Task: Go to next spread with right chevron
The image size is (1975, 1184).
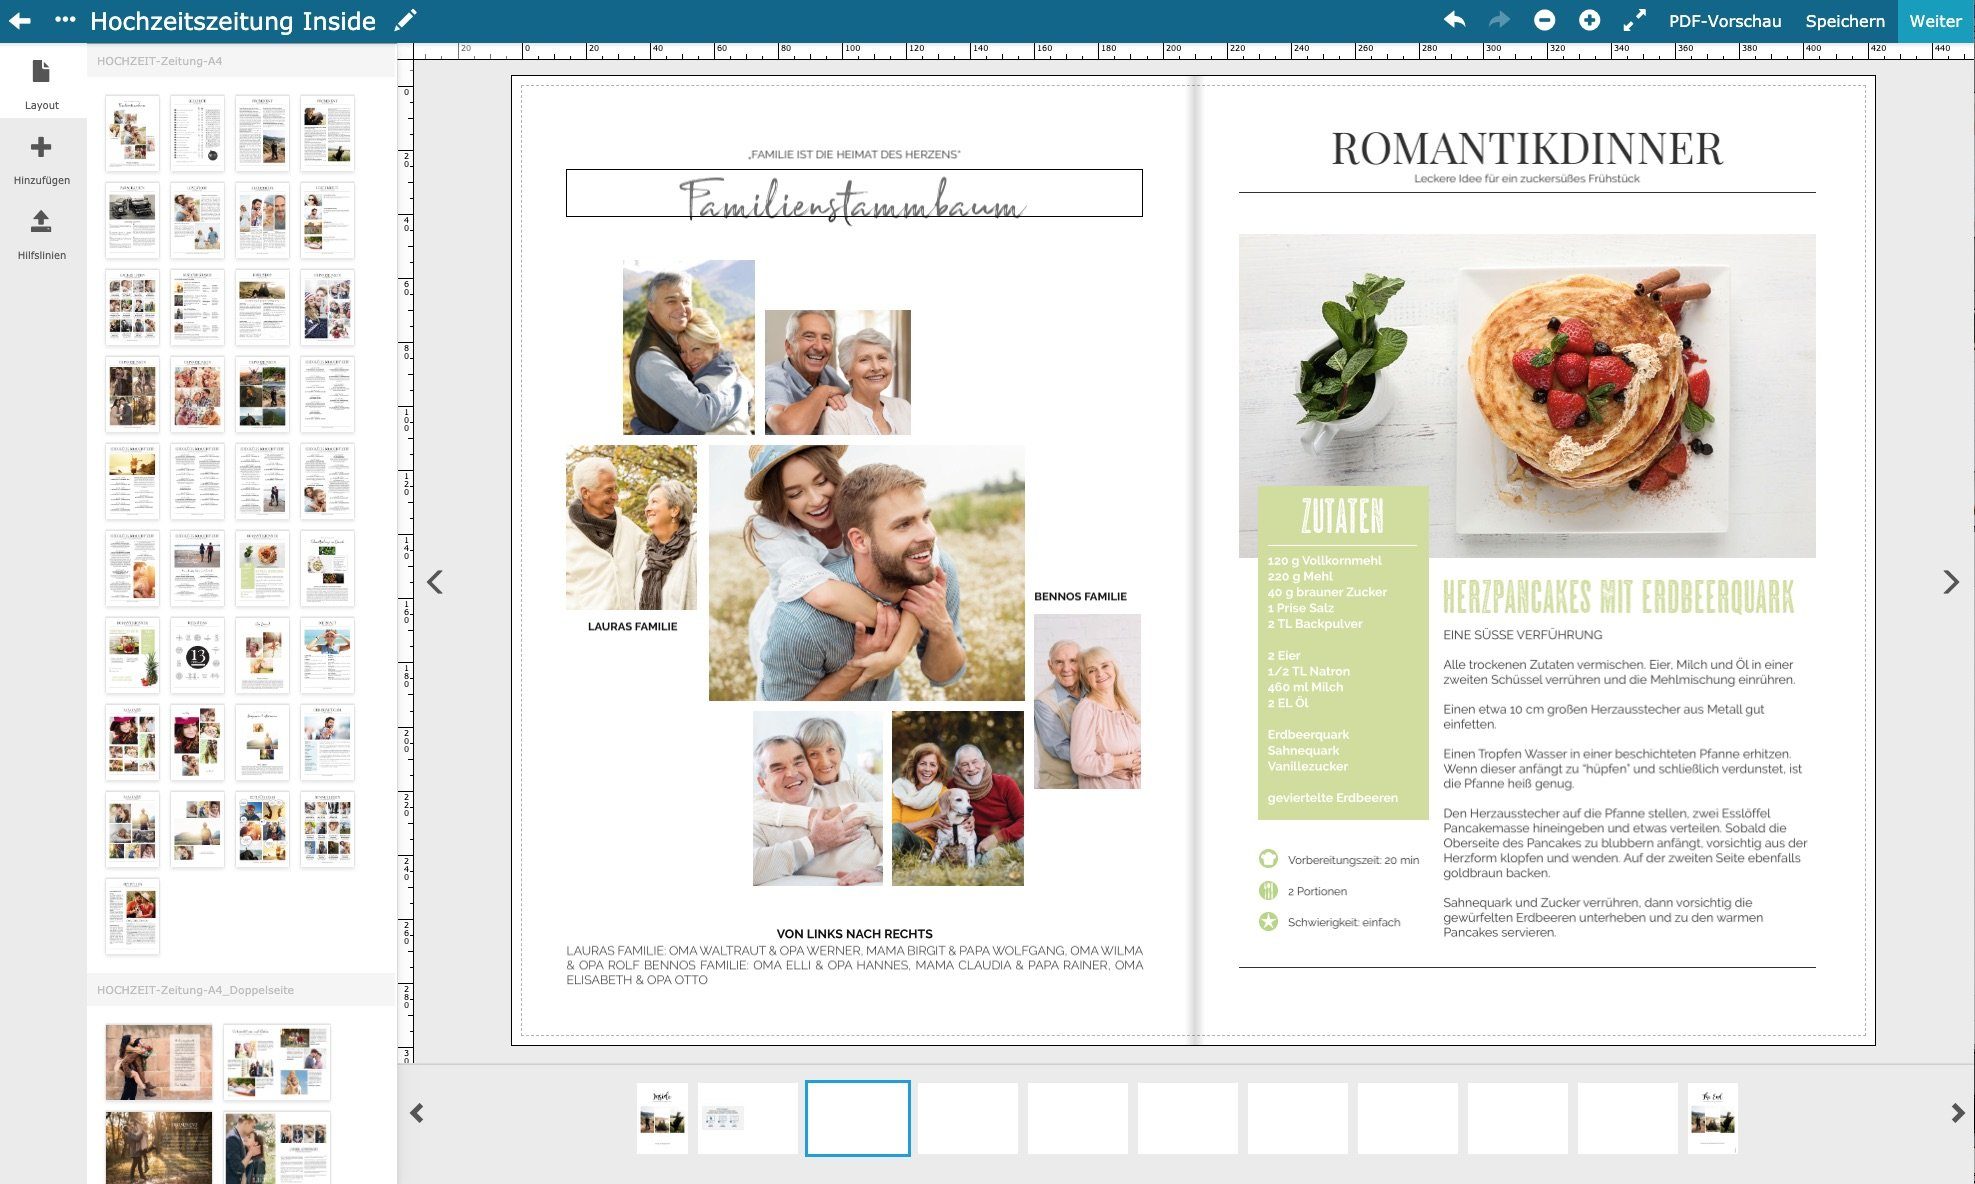Action: tap(1950, 582)
